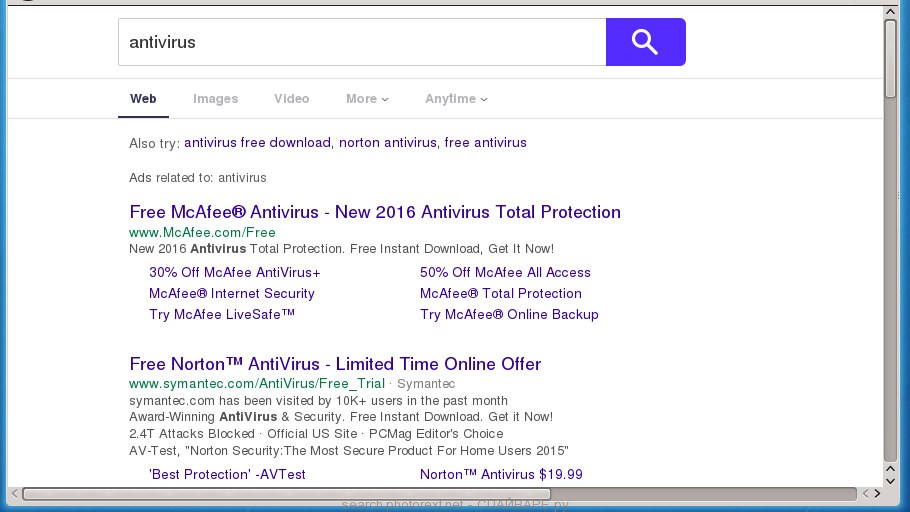Open the Anytime time filter dropdown
This screenshot has height=512, width=910.
[456, 99]
